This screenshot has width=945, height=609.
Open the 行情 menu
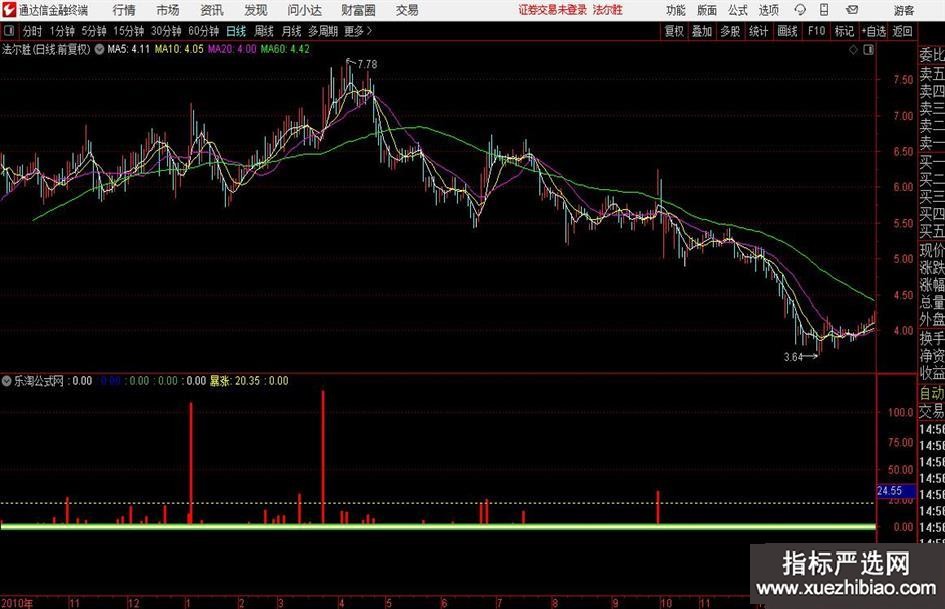tap(124, 10)
